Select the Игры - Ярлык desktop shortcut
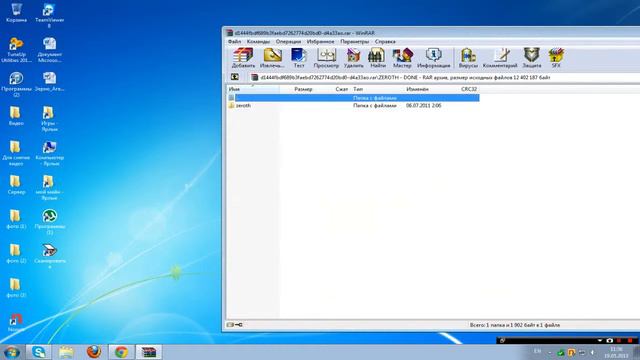 (49, 119)
